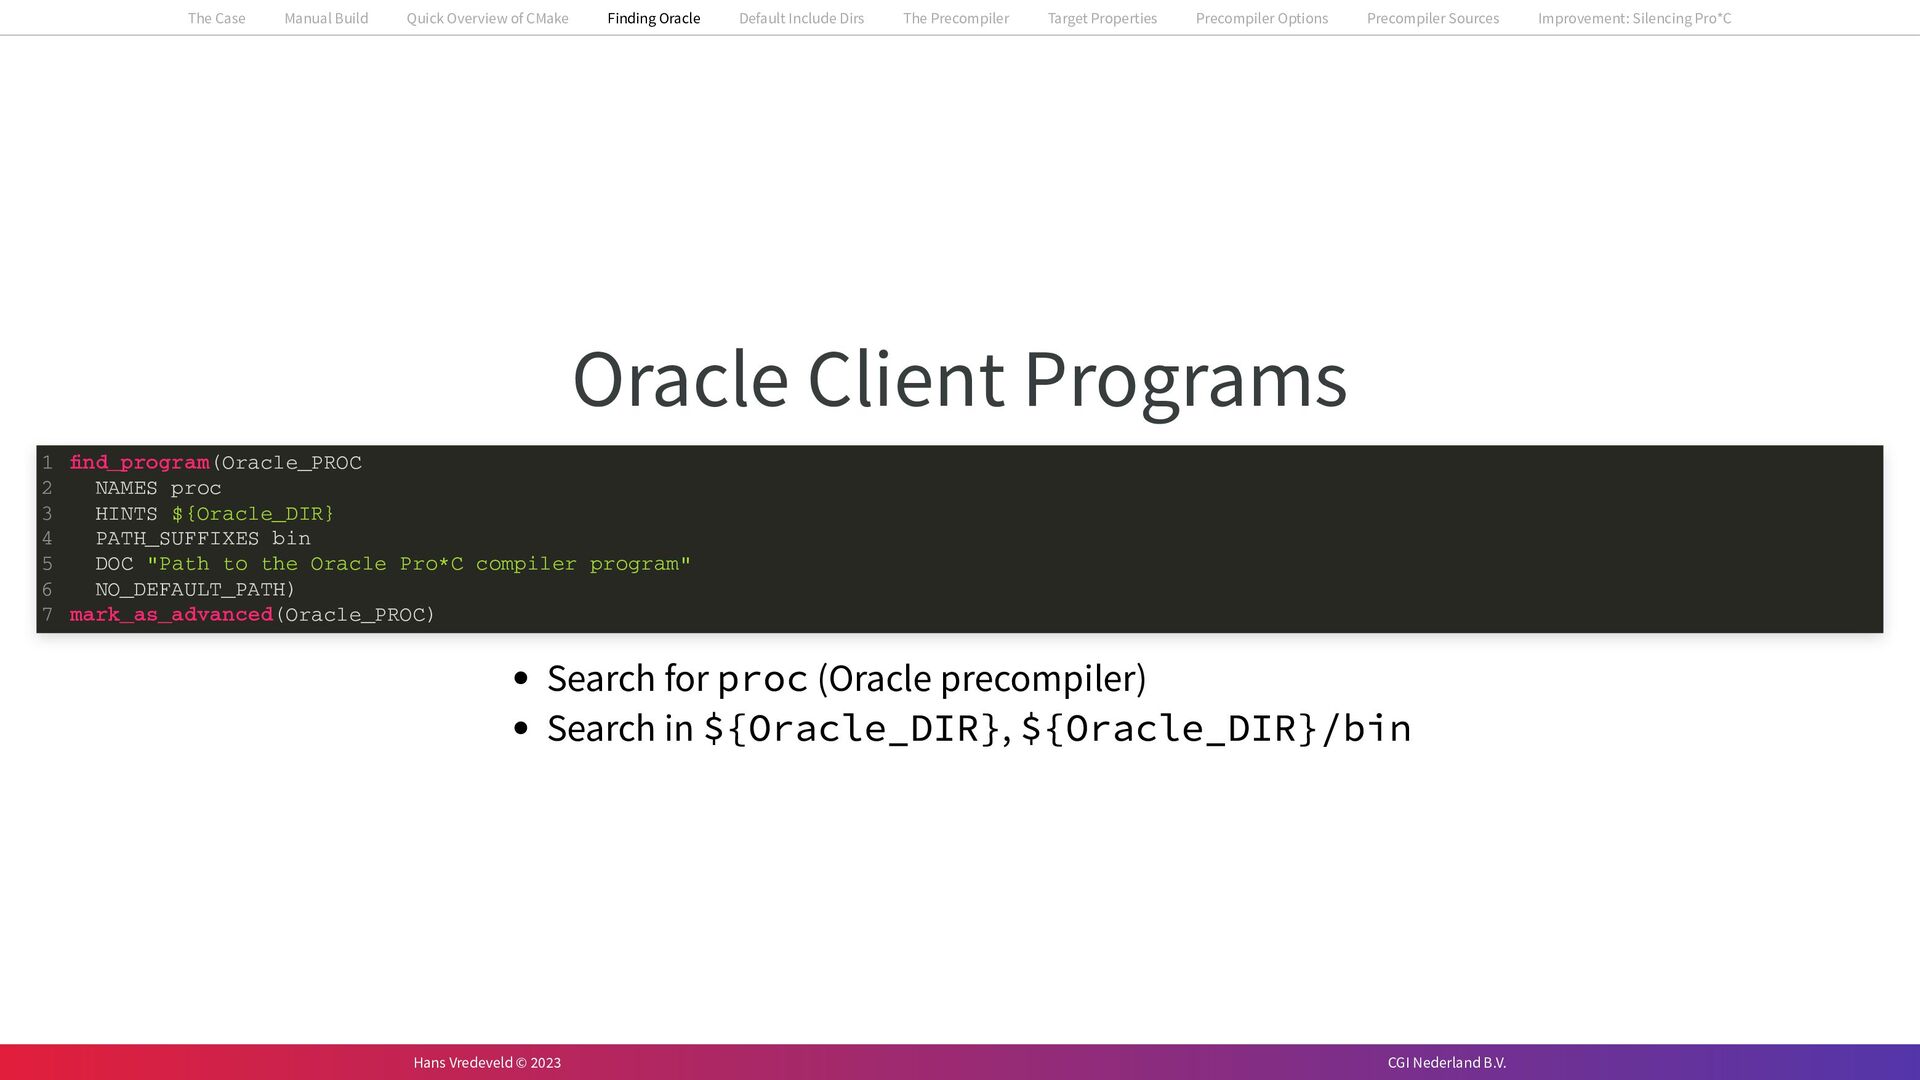Click the Finding Oracle navigation item
1920x1080 pixels.
click(653, 18)
